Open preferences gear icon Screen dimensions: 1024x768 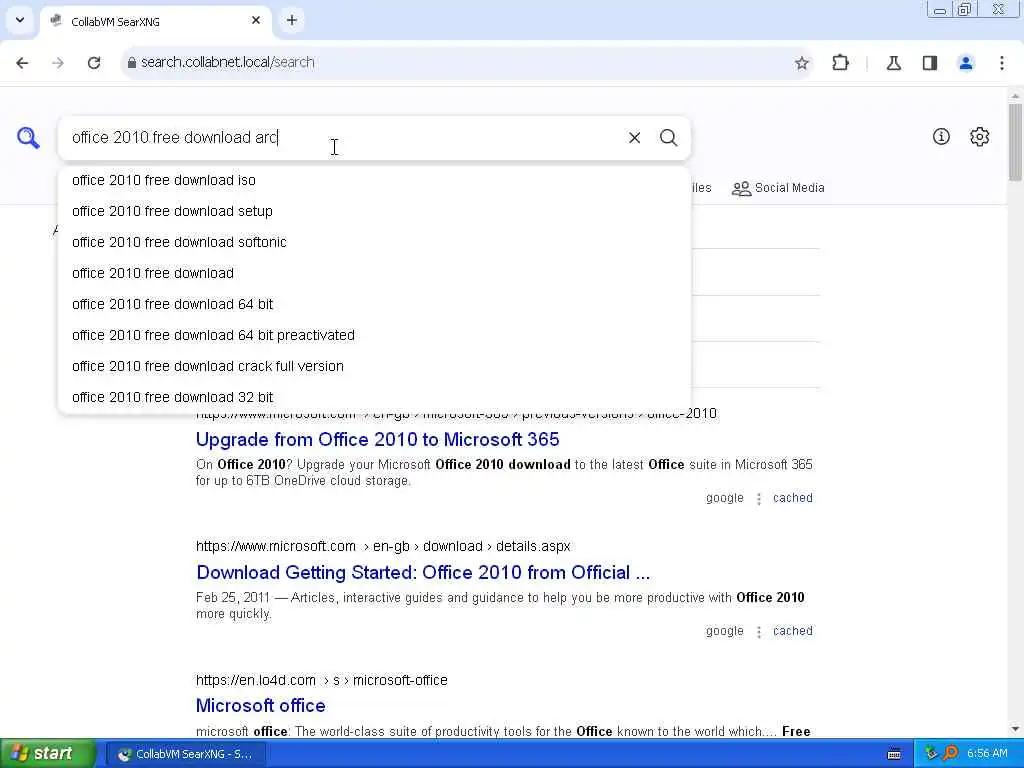980,136
